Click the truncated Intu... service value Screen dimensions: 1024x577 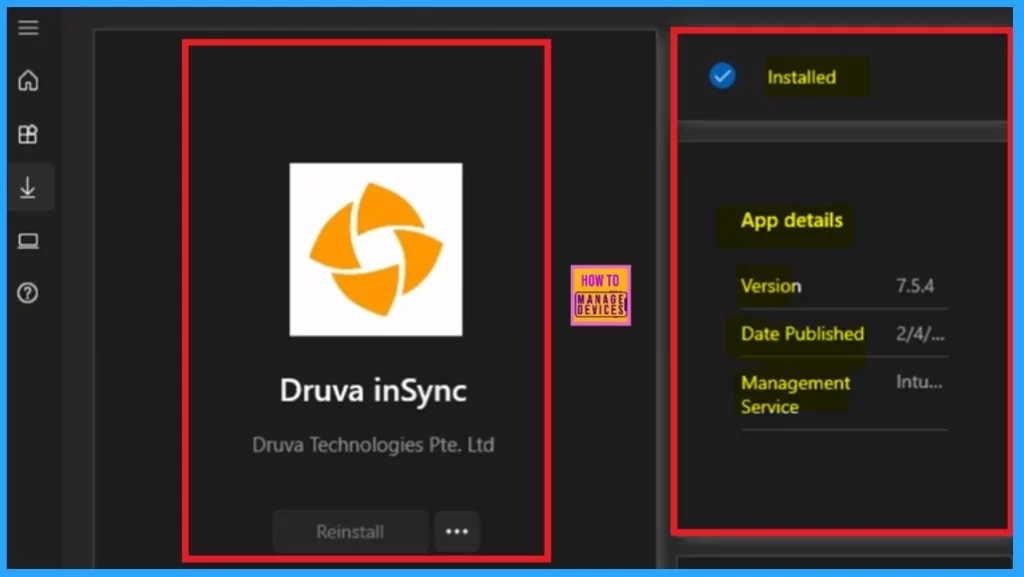coord(919,382)
